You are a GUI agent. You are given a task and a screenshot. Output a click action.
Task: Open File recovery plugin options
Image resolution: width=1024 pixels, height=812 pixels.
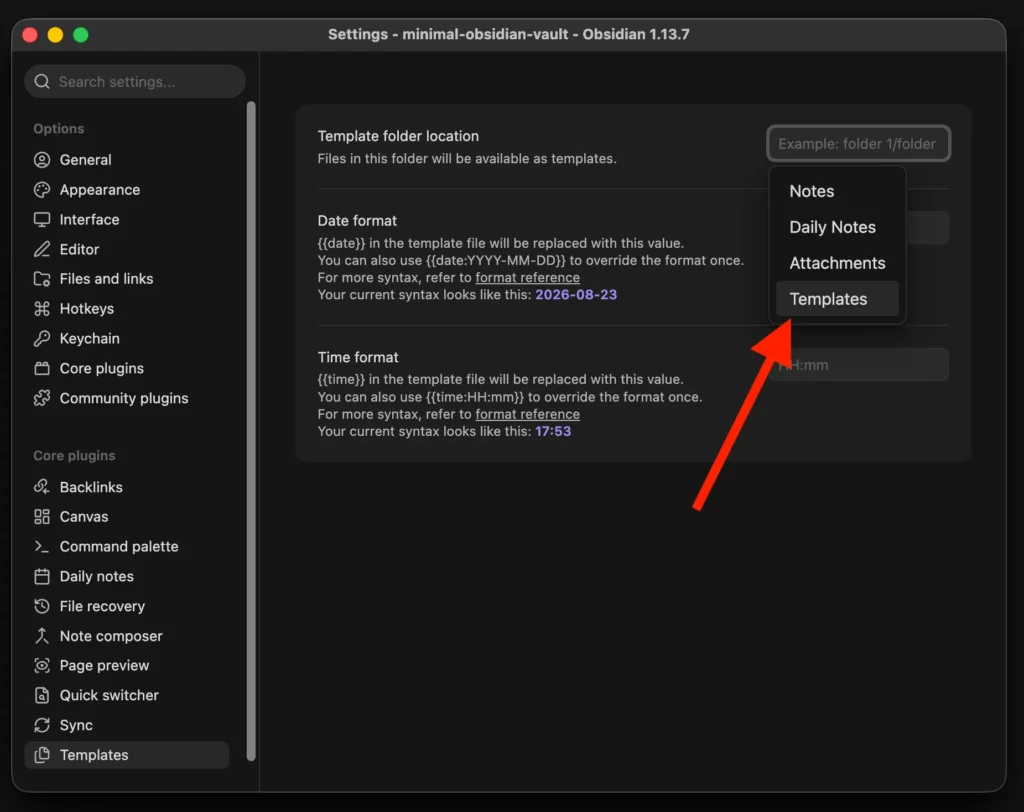pos(127,606)
